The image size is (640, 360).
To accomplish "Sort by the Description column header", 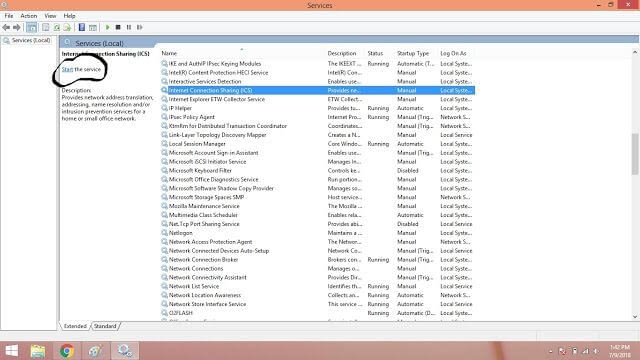I will [x=345, y=53].
